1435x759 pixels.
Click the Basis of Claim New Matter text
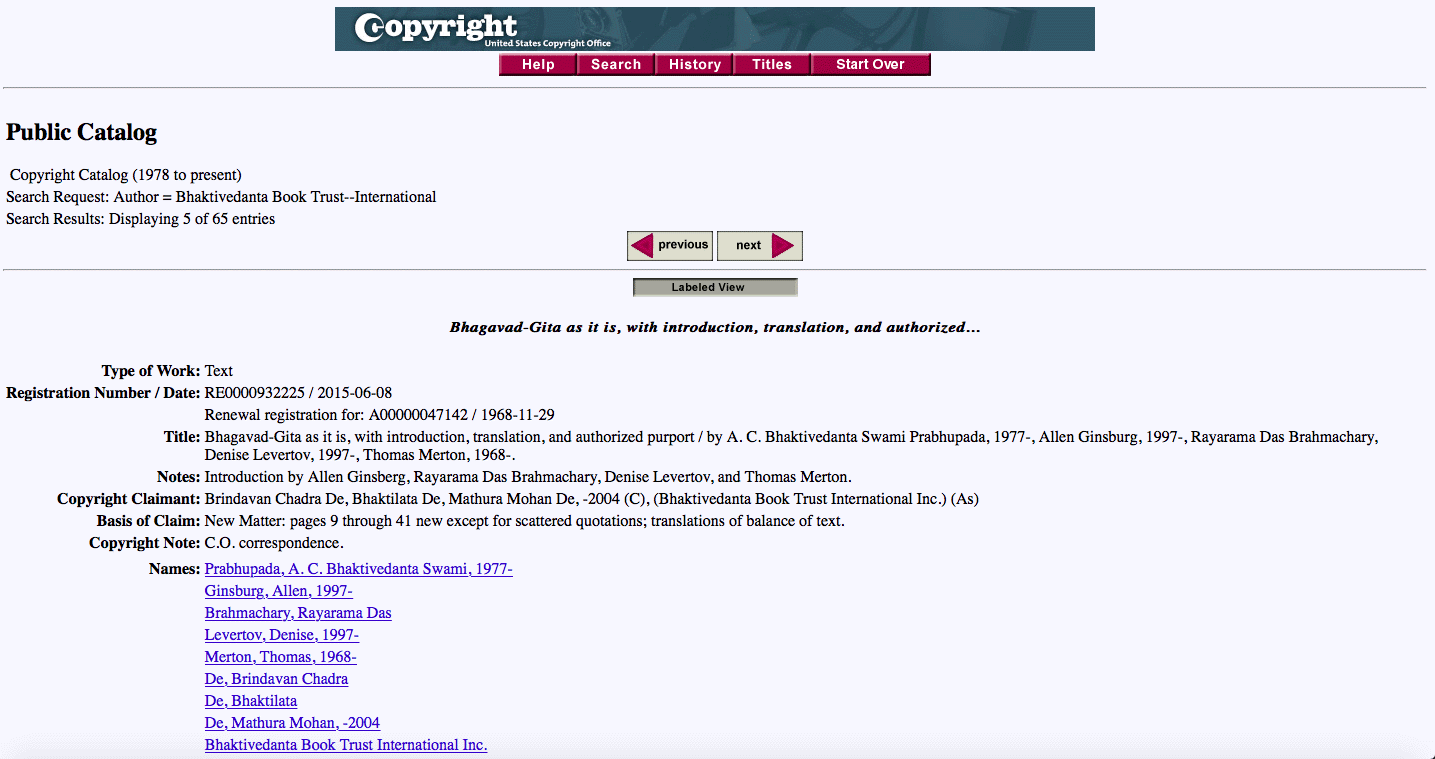[x=525, y=521]
